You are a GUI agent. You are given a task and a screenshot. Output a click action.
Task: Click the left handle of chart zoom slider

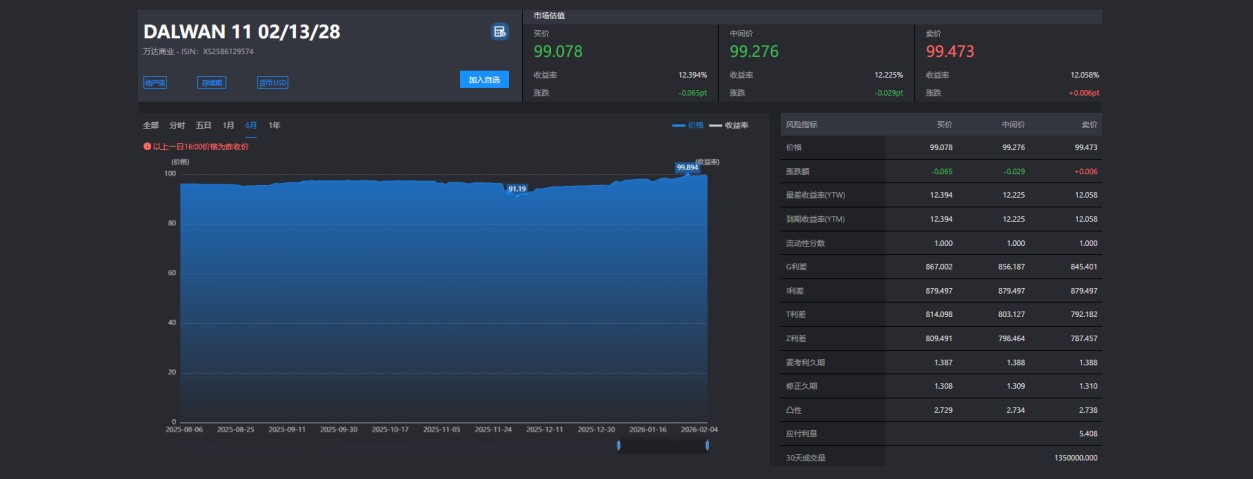pyautogui.click(x=619, y=445)
